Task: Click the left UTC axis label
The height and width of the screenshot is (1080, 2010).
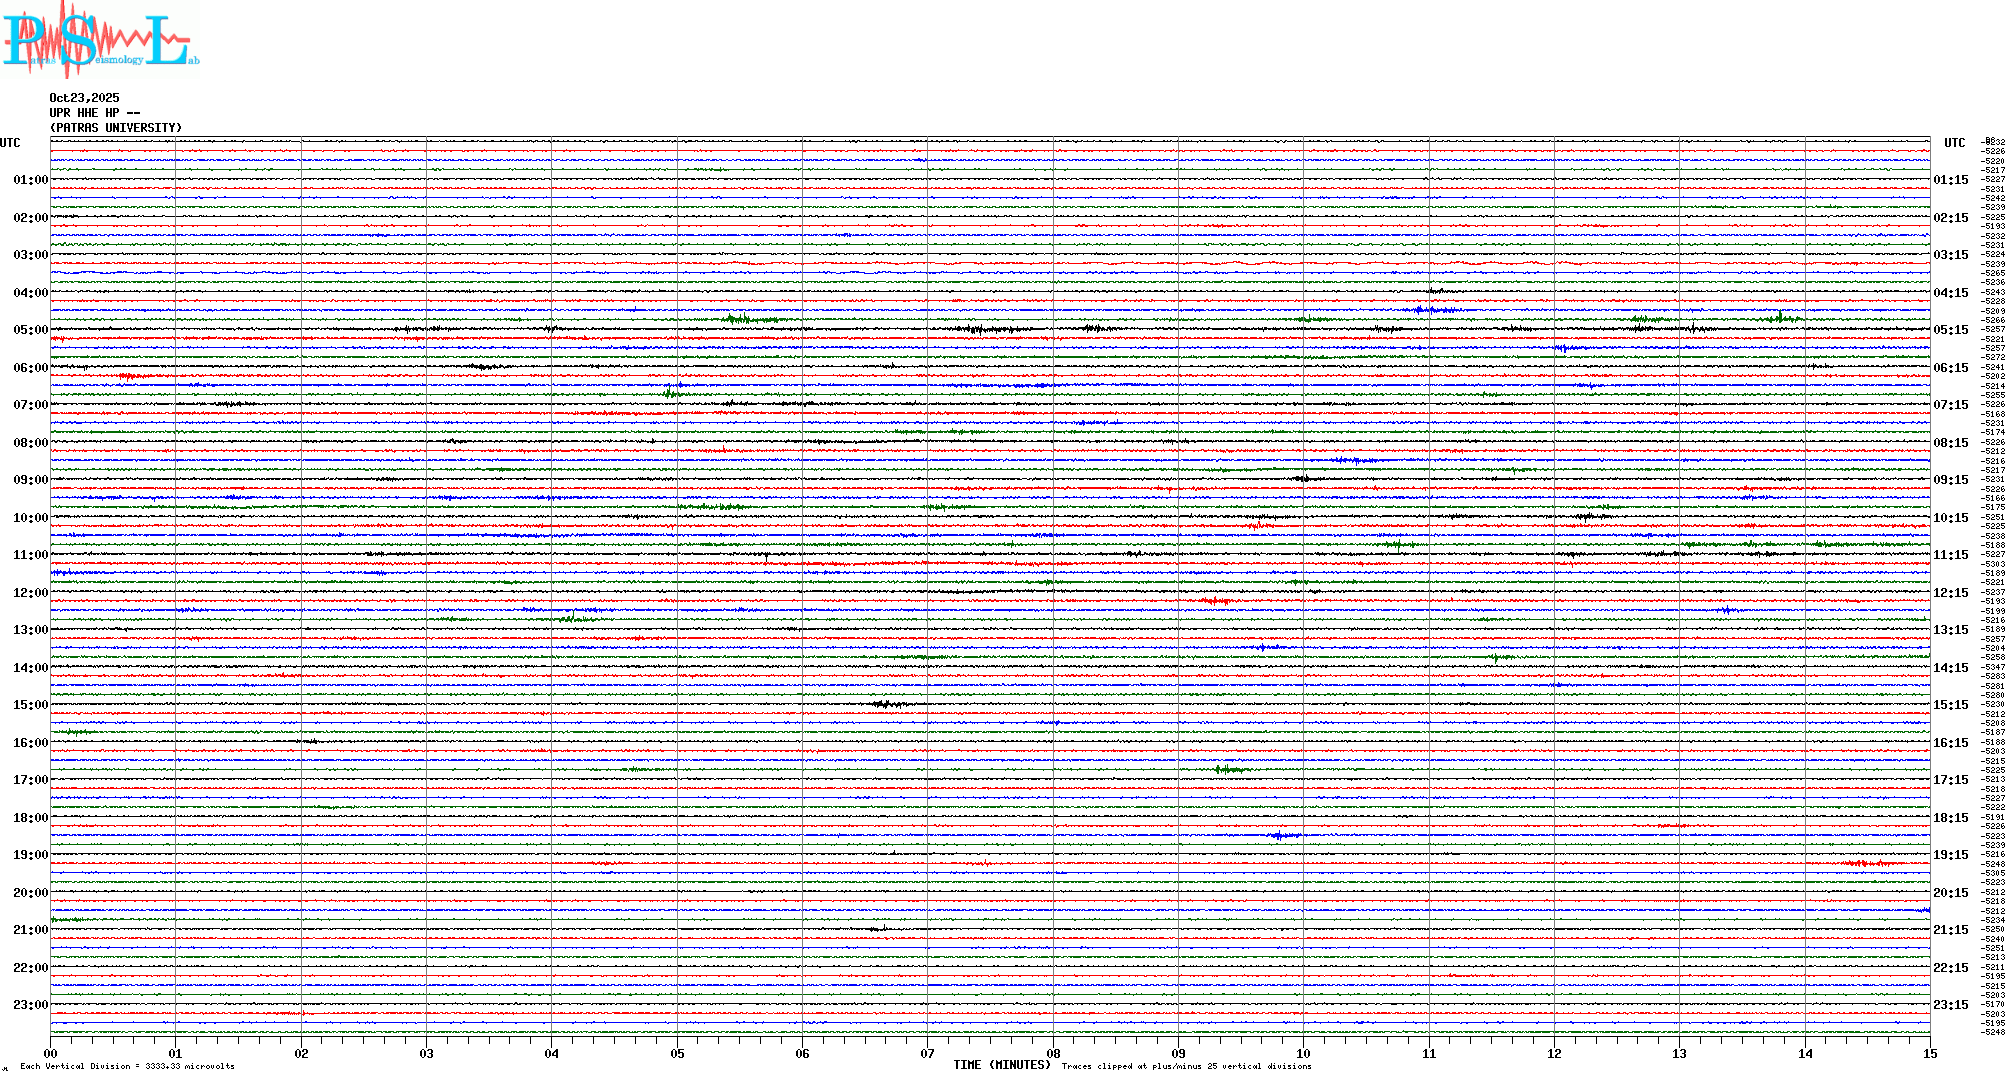Action: pyautogui.click(x=10, y=143)
